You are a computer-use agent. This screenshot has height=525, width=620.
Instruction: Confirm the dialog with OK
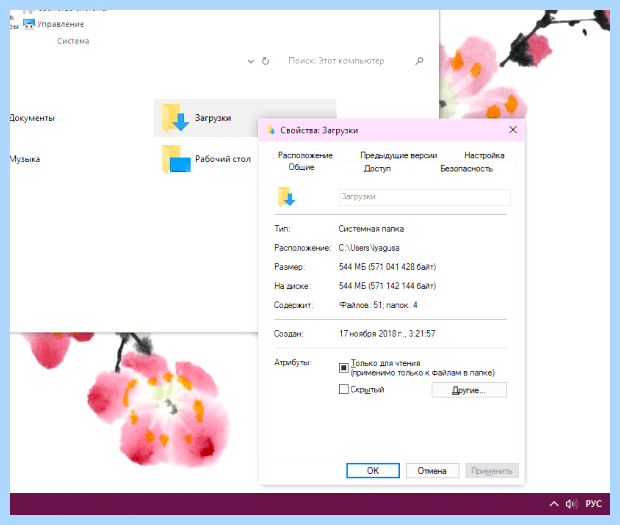pyautogui.click(x=373, y=471)
